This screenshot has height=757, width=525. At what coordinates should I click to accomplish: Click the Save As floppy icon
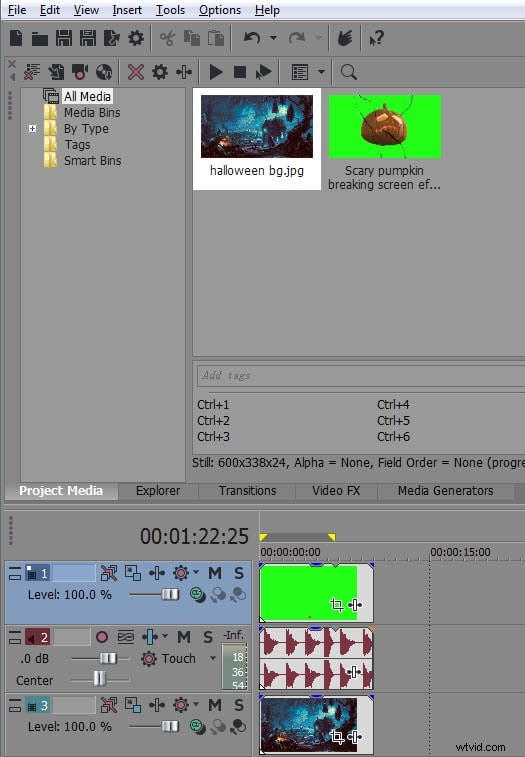(87, 38)
